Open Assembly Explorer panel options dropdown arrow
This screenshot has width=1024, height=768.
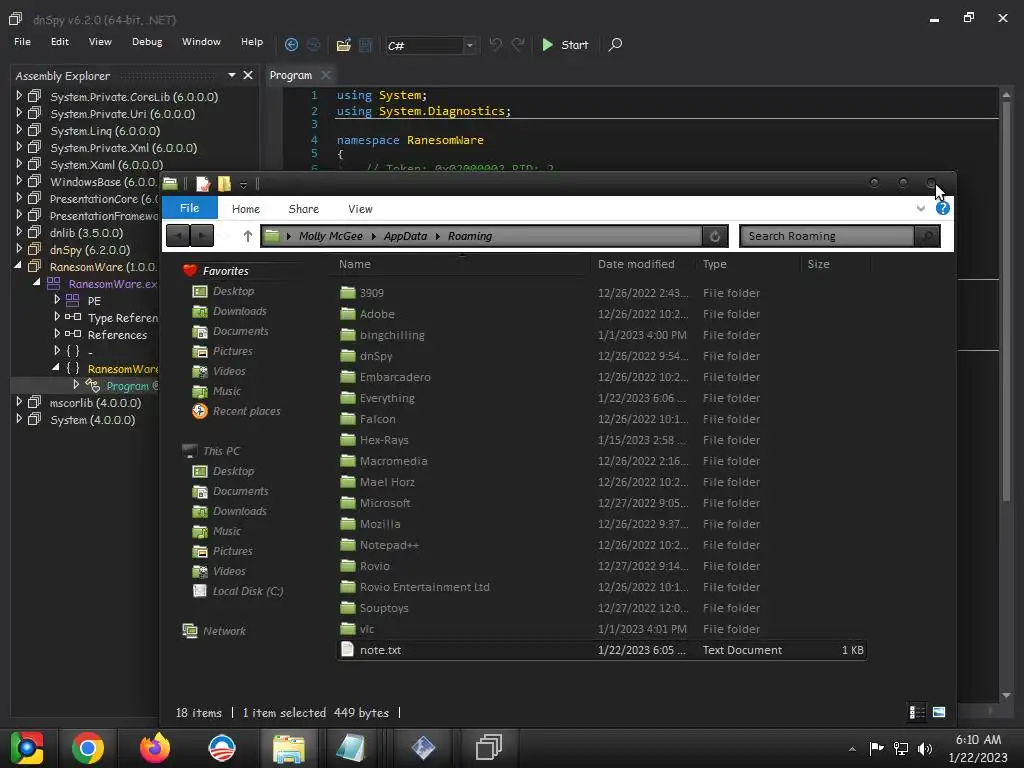[x=232, y=75]
